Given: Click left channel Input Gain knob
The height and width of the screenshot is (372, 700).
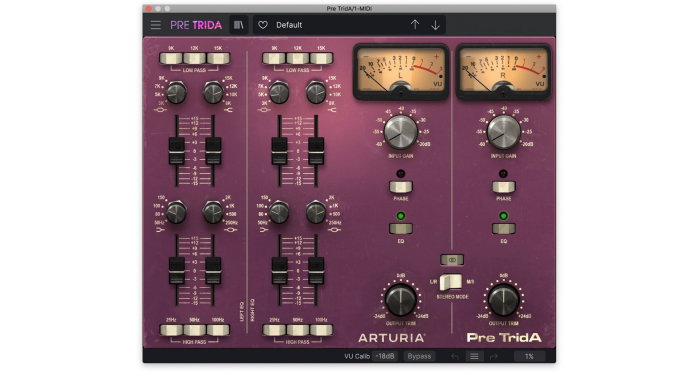Looking at the screenshot, I should (400, 132).
